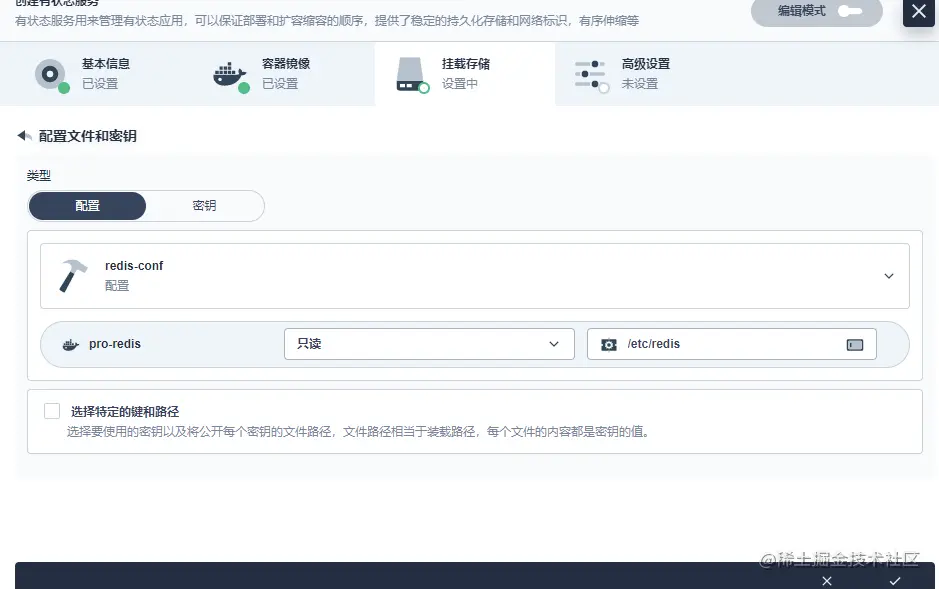This screenshot has width=939, height=589.
Task: Confirm using the bottom bar checkmark icon
Action: click(895, 581)
